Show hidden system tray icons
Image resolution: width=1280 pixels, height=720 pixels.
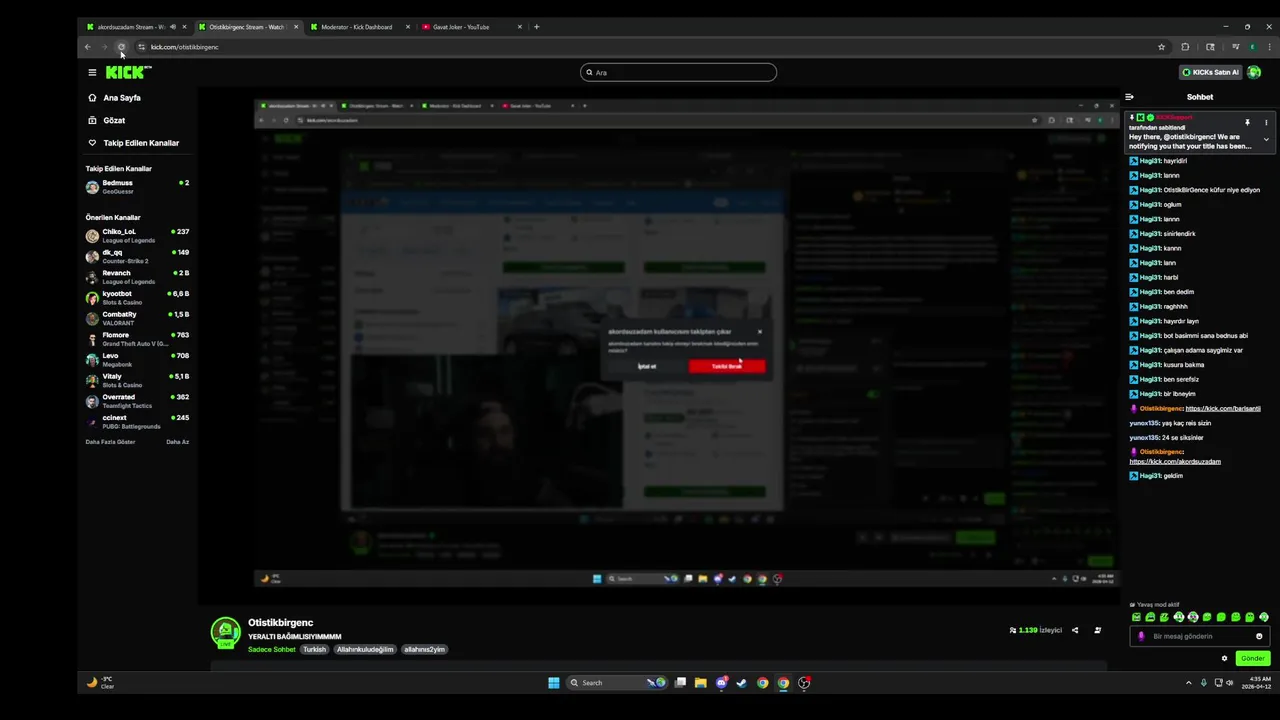[x=1189, y=683]
